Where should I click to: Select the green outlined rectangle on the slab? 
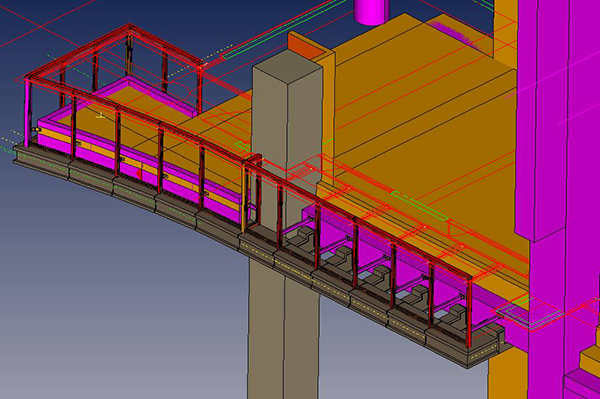419,205
